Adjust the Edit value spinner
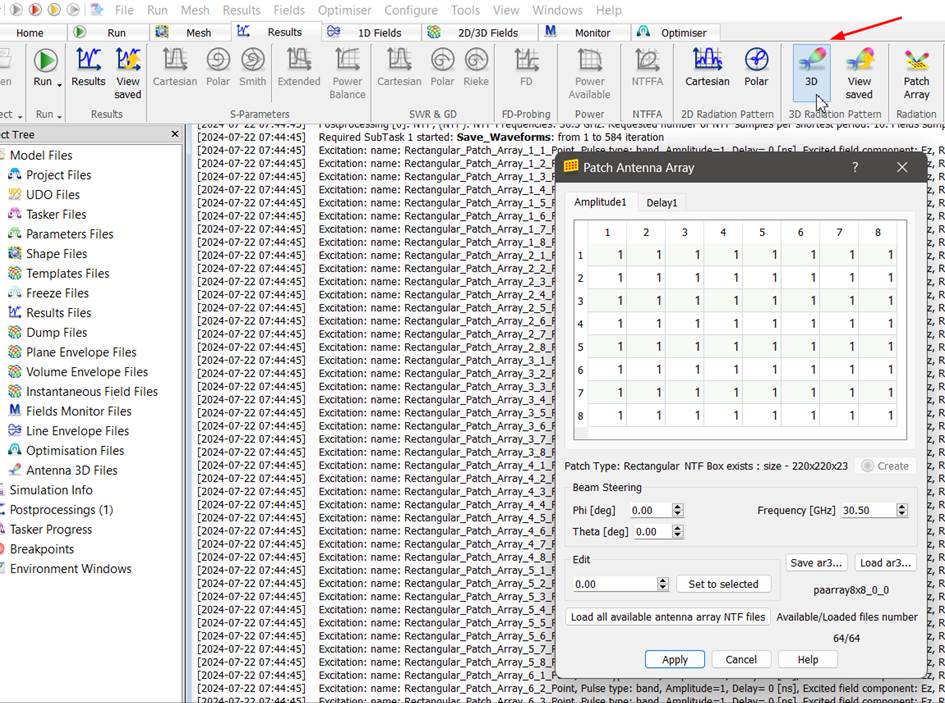This screenshot has height=703, width=945. (663, 584)
